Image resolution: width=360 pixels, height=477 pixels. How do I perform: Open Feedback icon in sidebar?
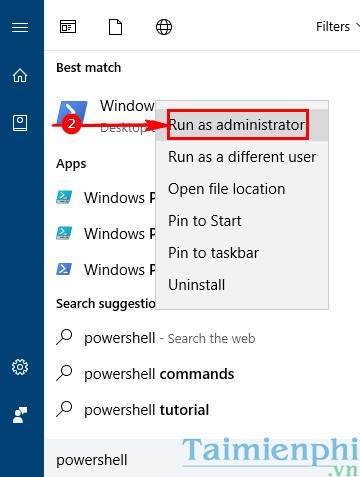click(x=20, y=415)
